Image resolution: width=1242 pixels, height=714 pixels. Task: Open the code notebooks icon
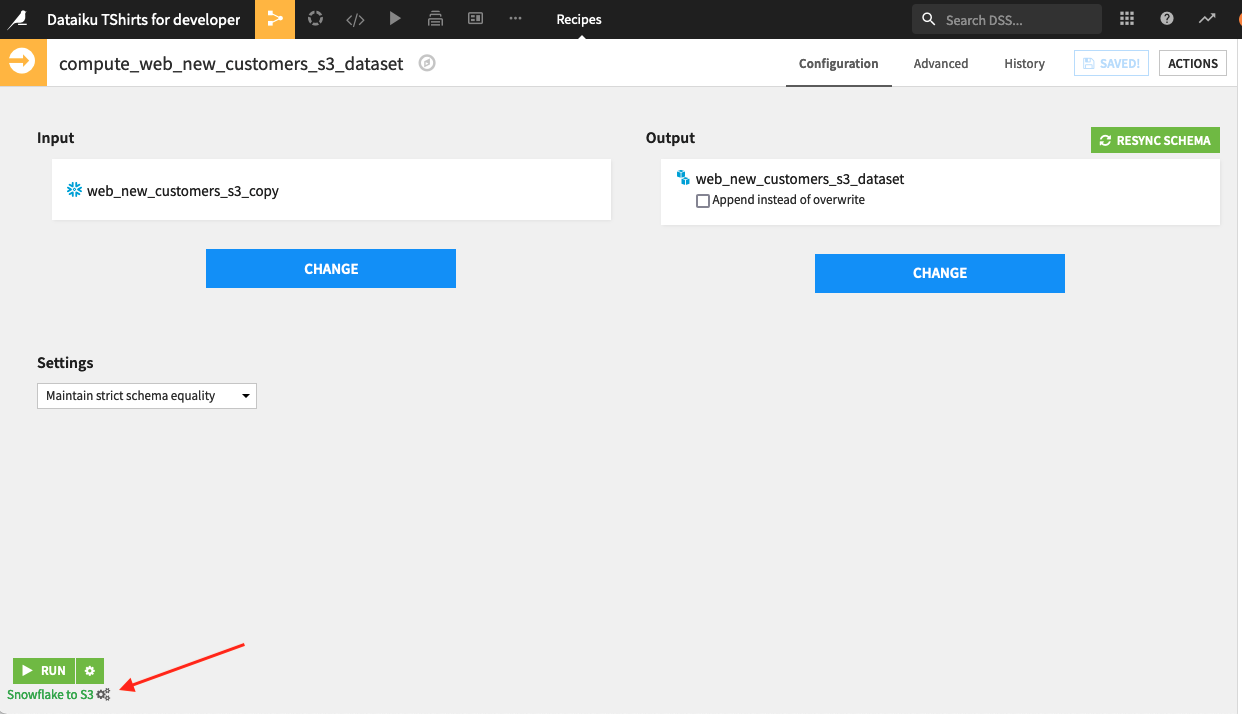[x=355, y=19]
